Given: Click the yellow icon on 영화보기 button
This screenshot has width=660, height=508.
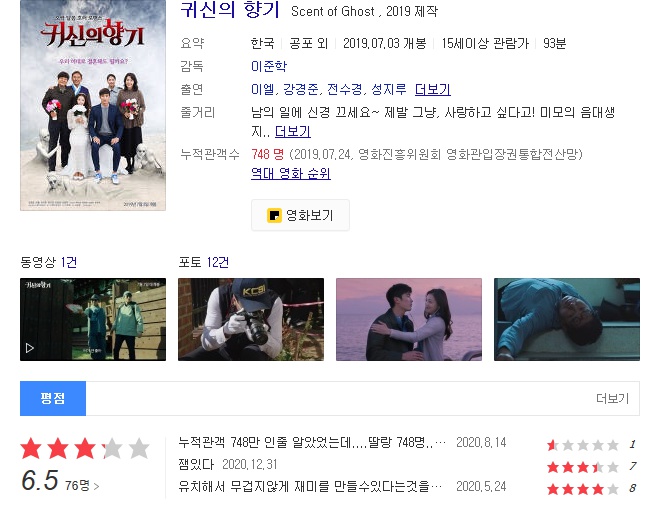Looking at the screenshot, I should coord(274,215).
